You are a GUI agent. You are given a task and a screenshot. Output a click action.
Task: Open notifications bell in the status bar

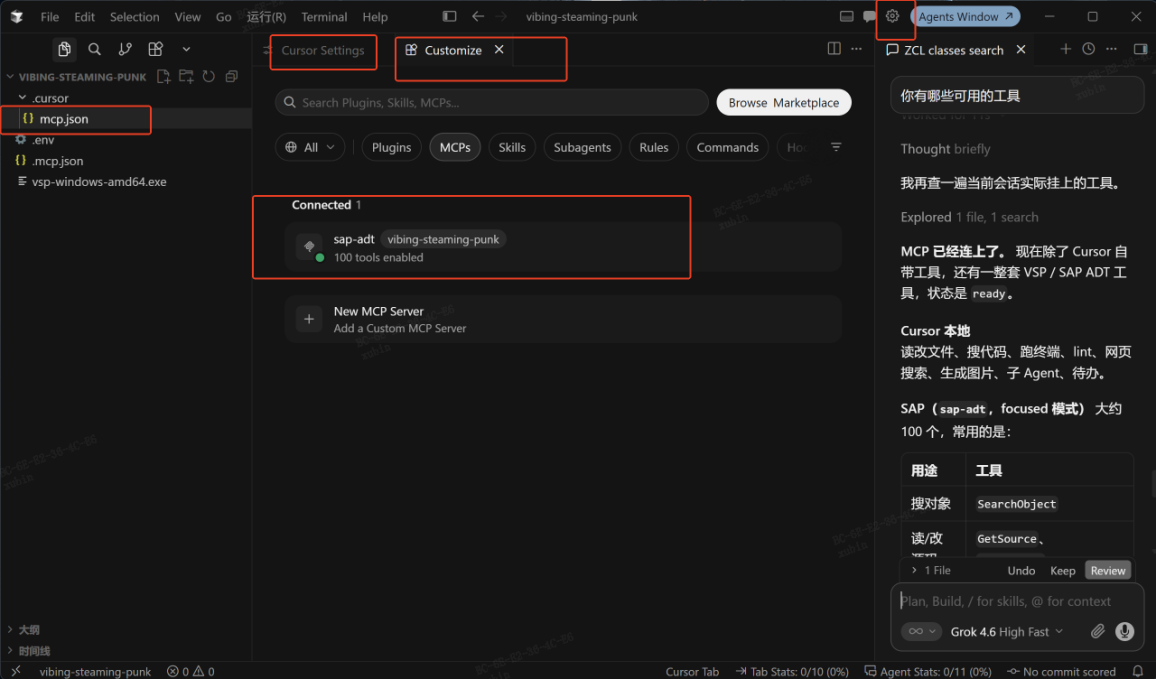(x=1138, y=671)
